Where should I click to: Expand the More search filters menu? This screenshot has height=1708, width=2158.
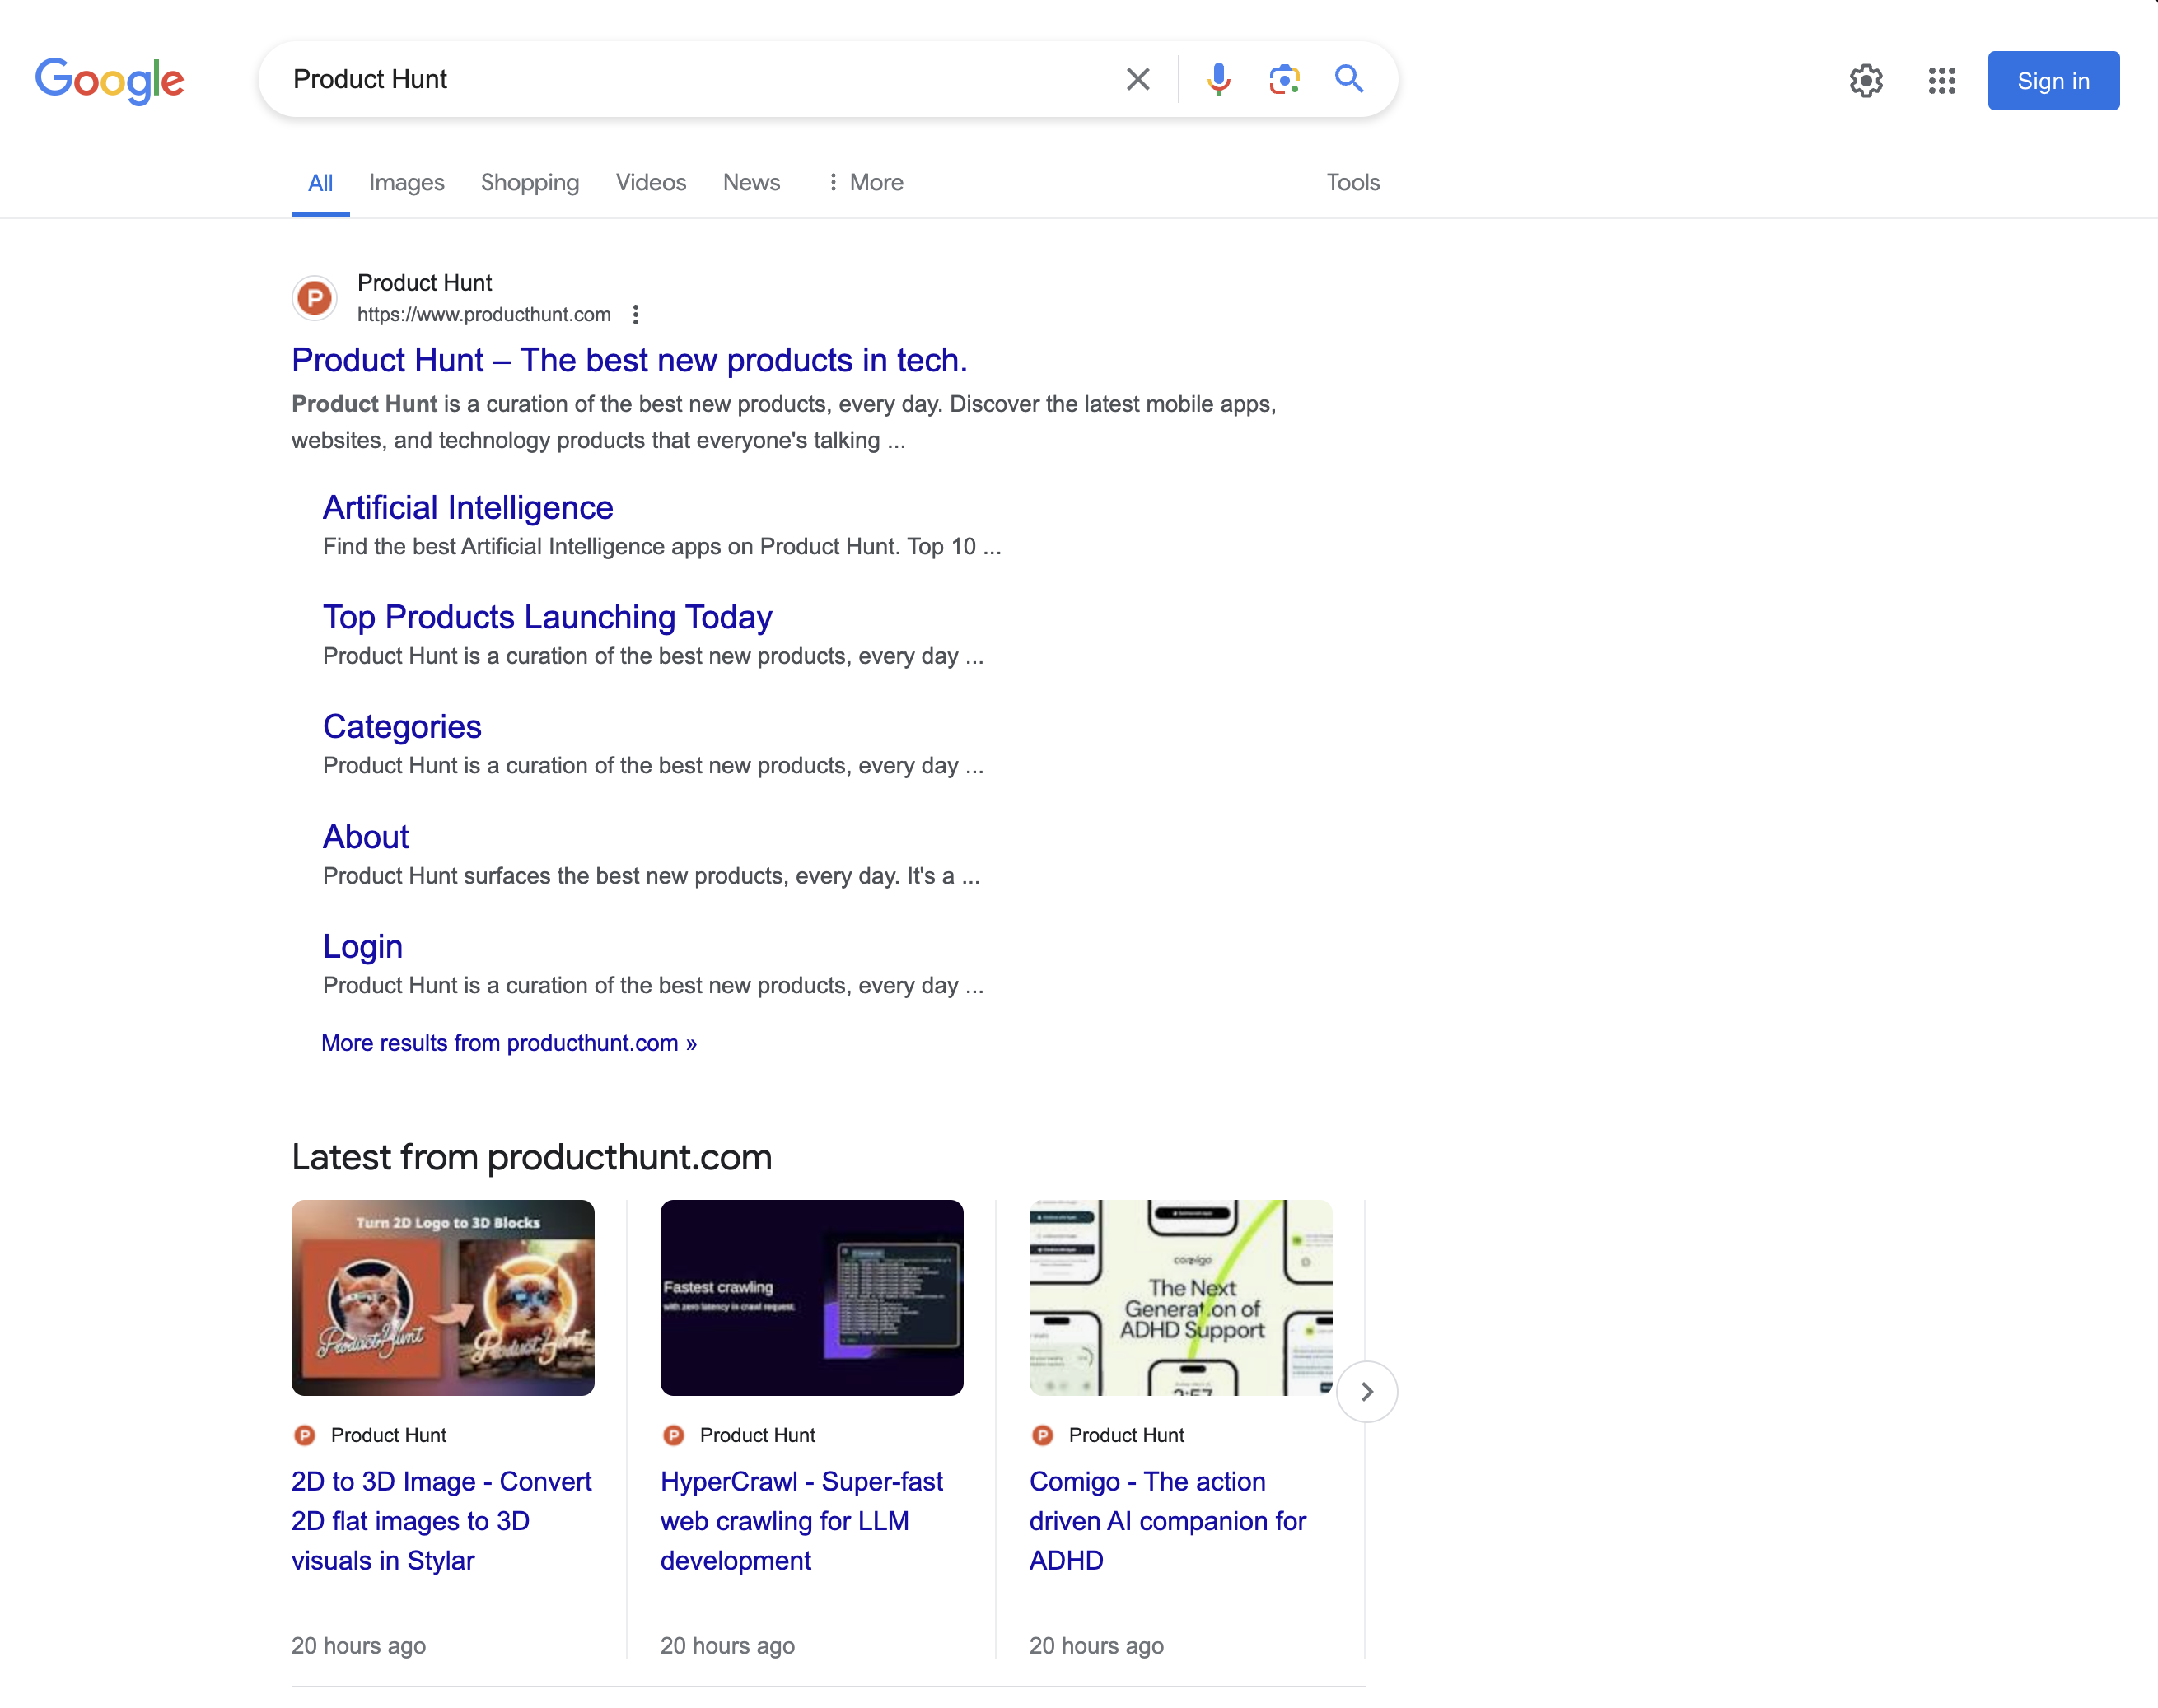865,182
